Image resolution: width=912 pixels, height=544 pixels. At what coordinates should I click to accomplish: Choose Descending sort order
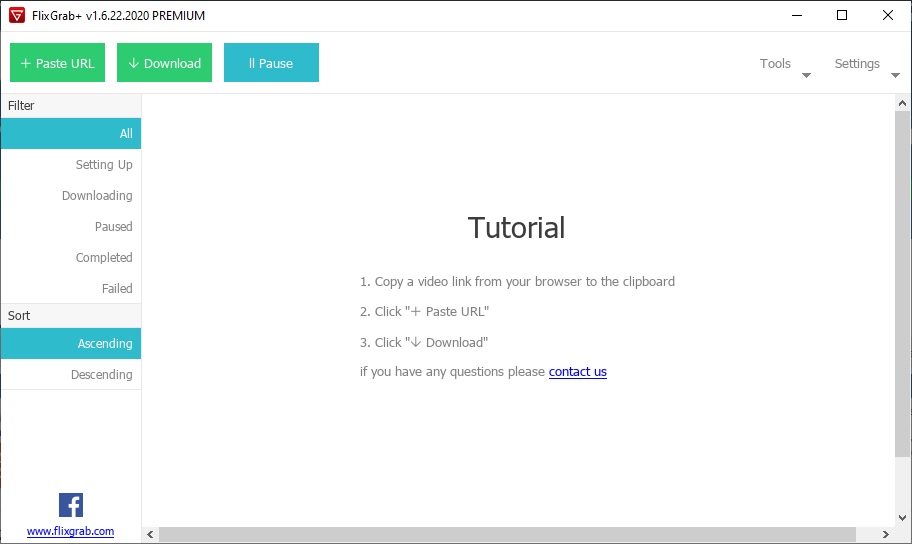coord(71,374)
